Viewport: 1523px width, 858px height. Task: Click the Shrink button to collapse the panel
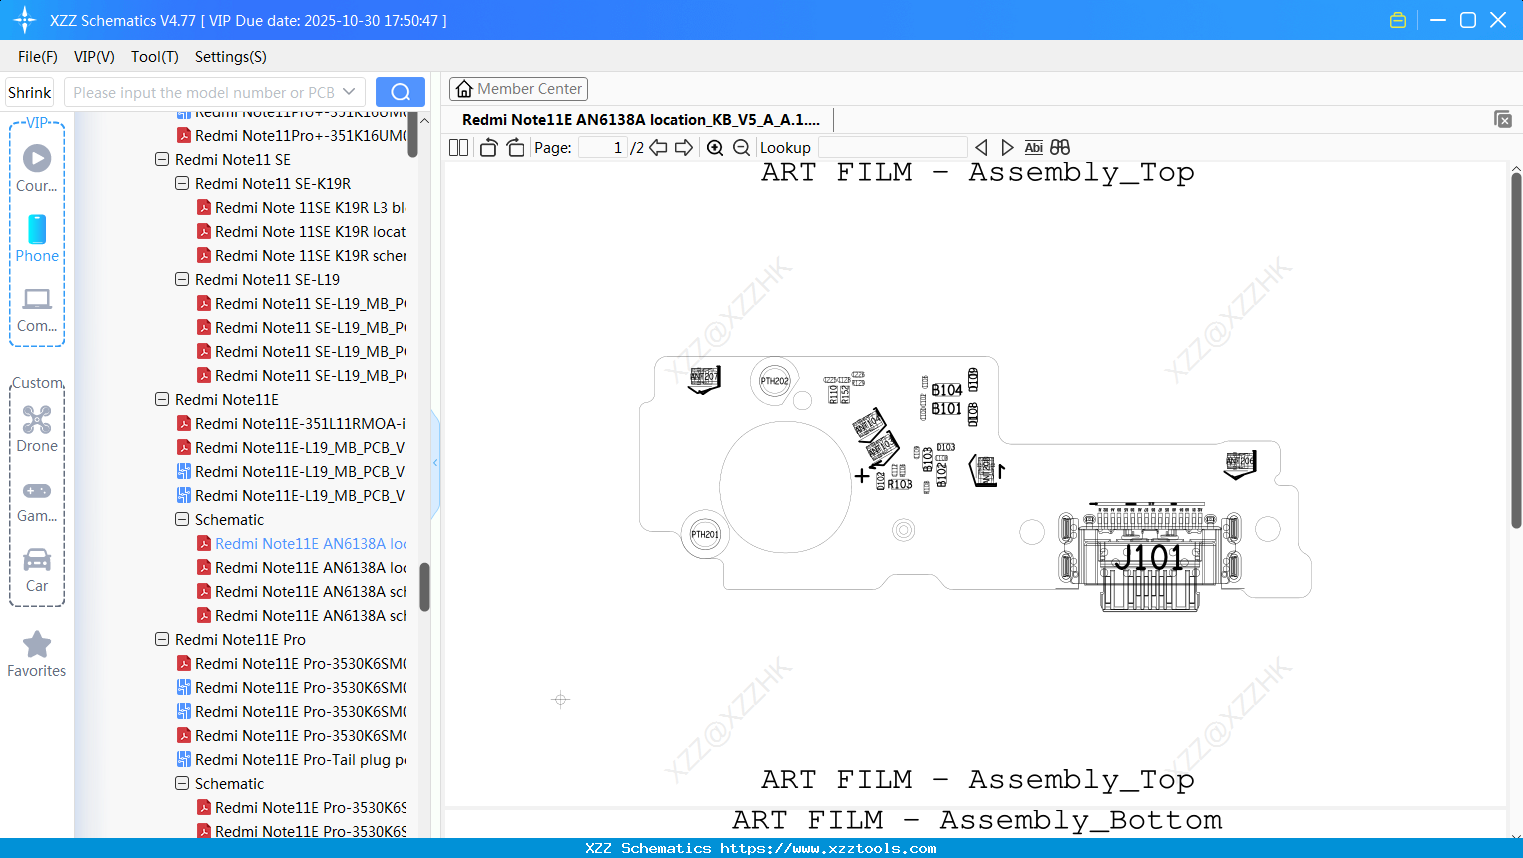(29, 91)
